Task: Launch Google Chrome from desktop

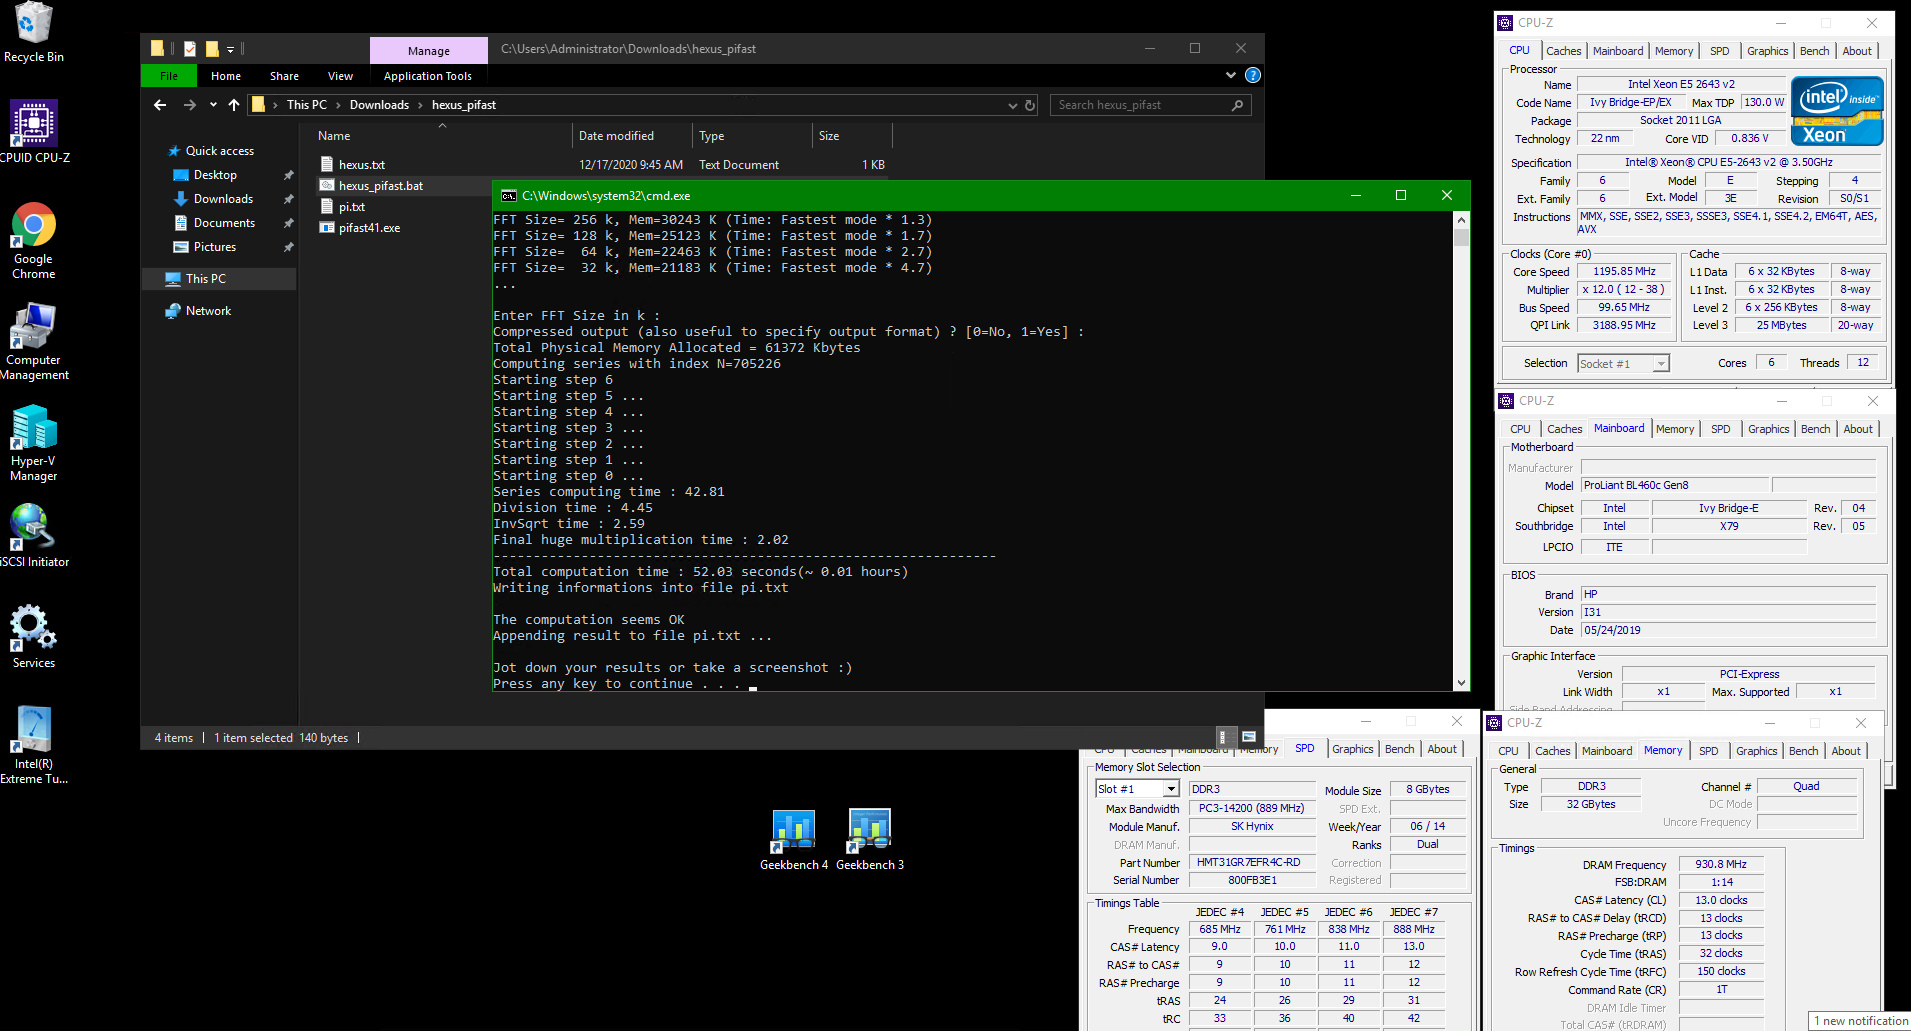Action: point(33,240)
